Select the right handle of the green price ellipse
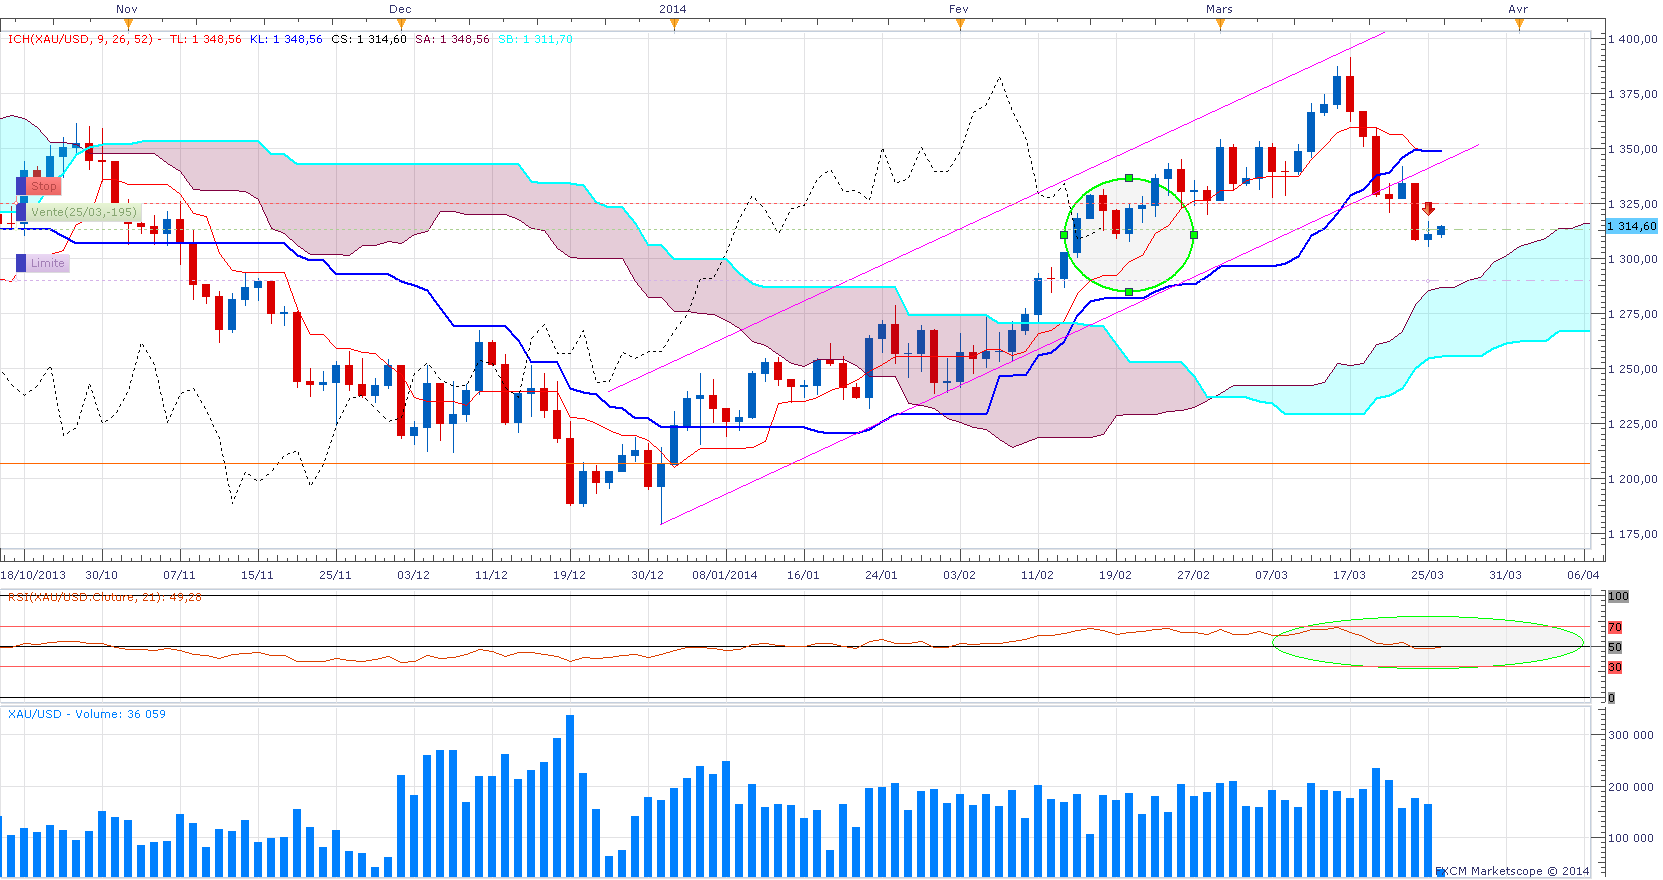The width and height of the screenshot is (1663, 880). click(x=1194, y=235)
